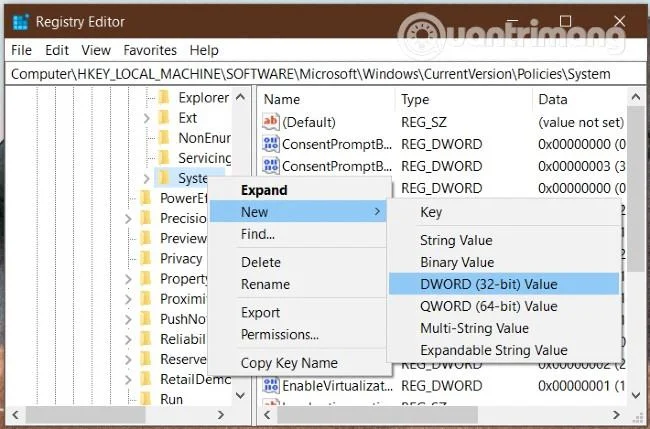Open the New submenu entry
This screenshot has width=650, height=429.
pyautogui.click(x=300, y=212)
